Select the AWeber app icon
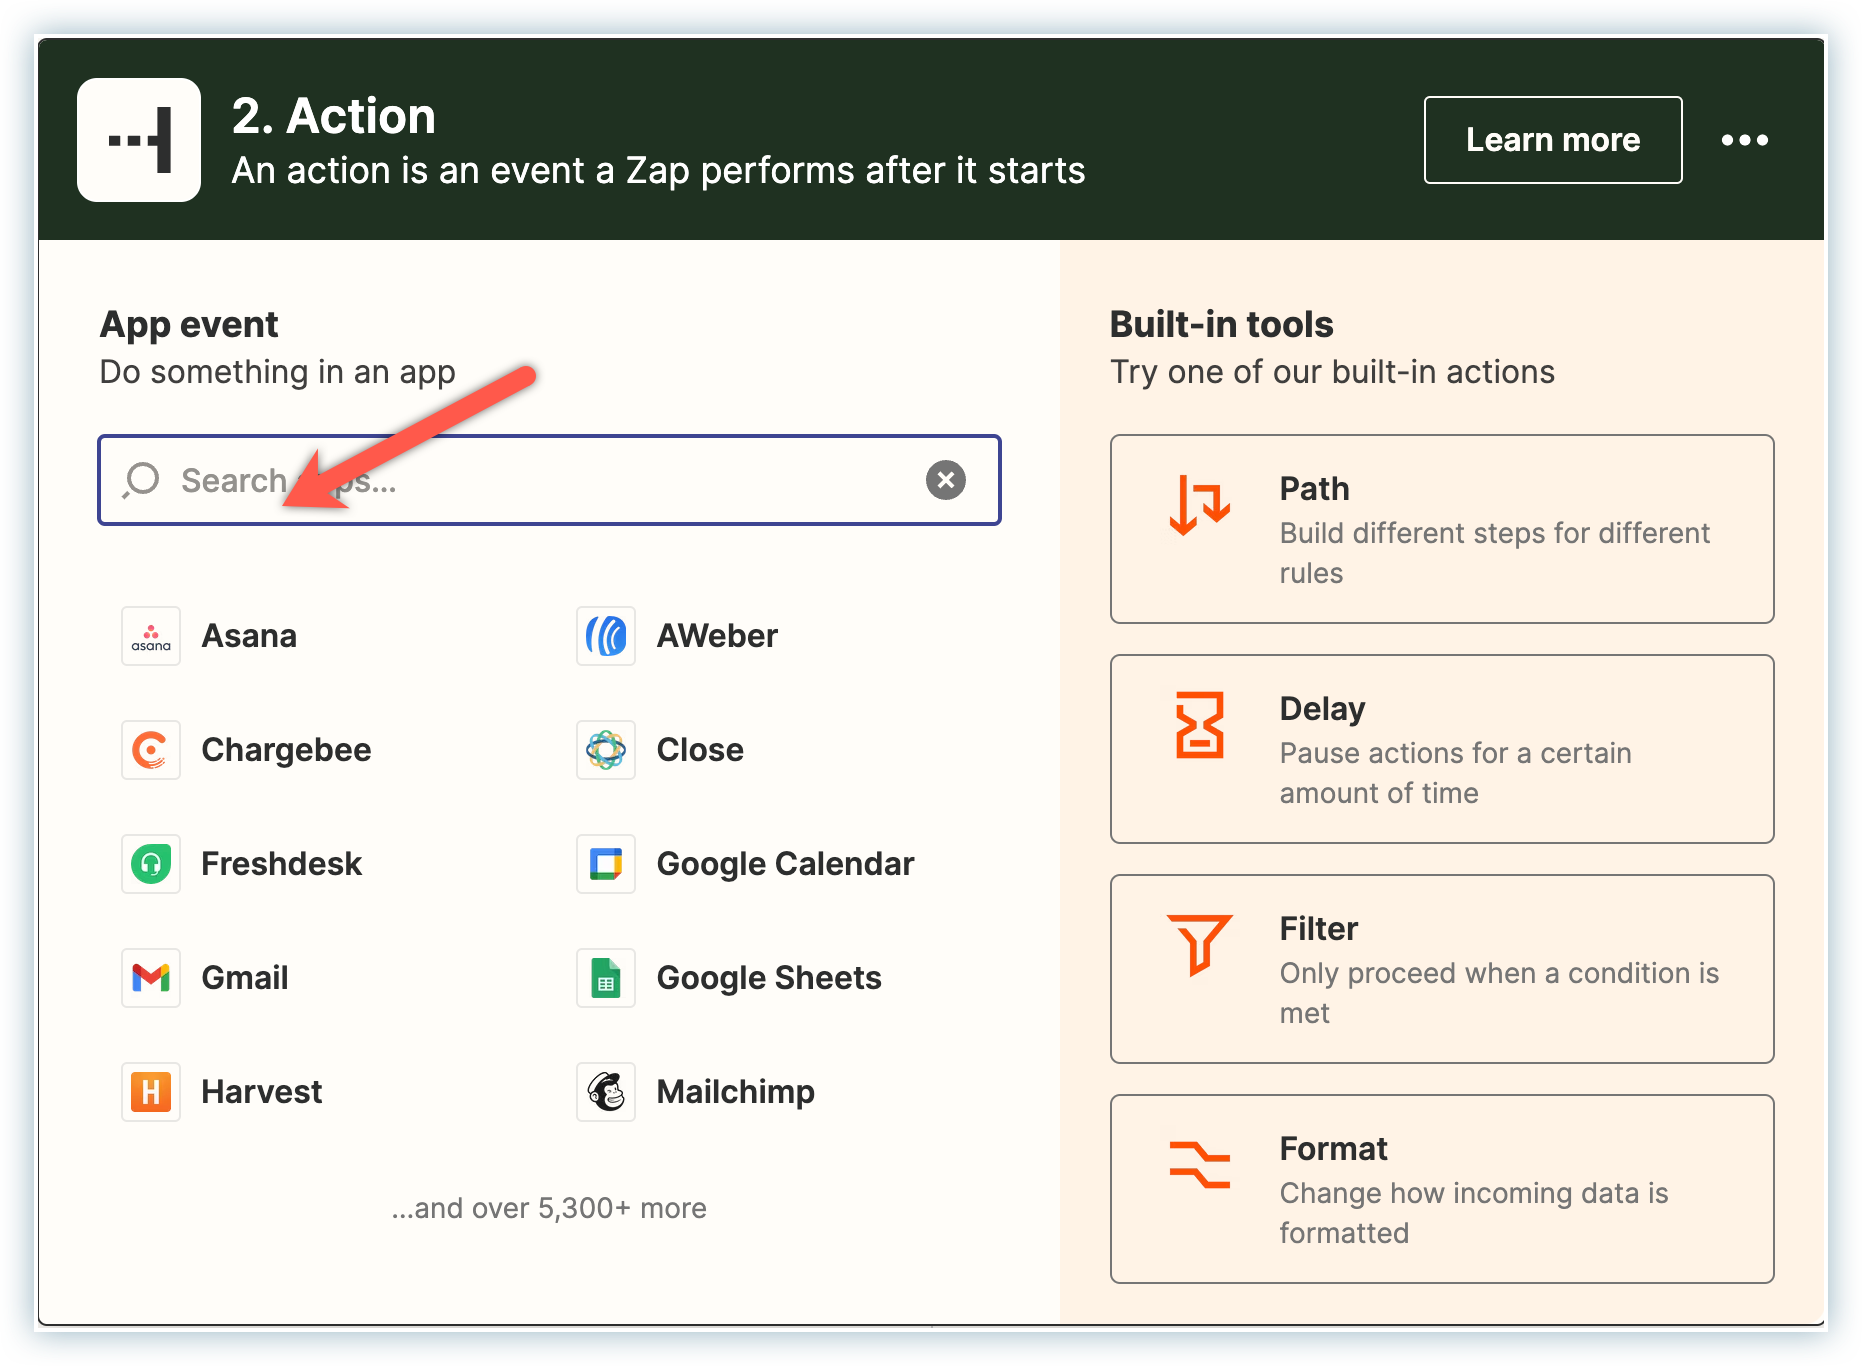Viewport: 1862px width, 1366px height. pos(606,636)
